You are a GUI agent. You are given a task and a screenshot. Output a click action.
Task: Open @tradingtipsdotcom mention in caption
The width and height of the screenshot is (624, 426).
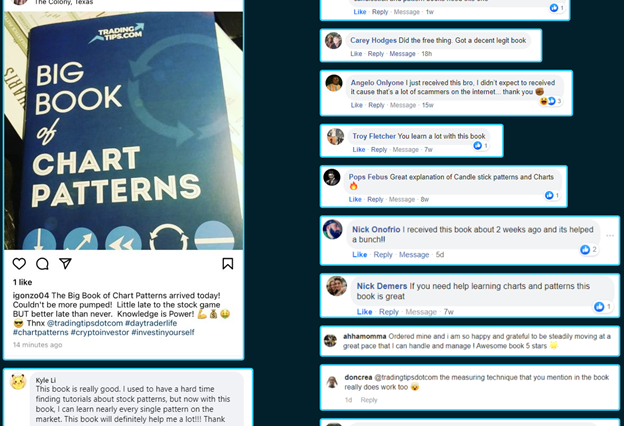(x=85, y=323)
